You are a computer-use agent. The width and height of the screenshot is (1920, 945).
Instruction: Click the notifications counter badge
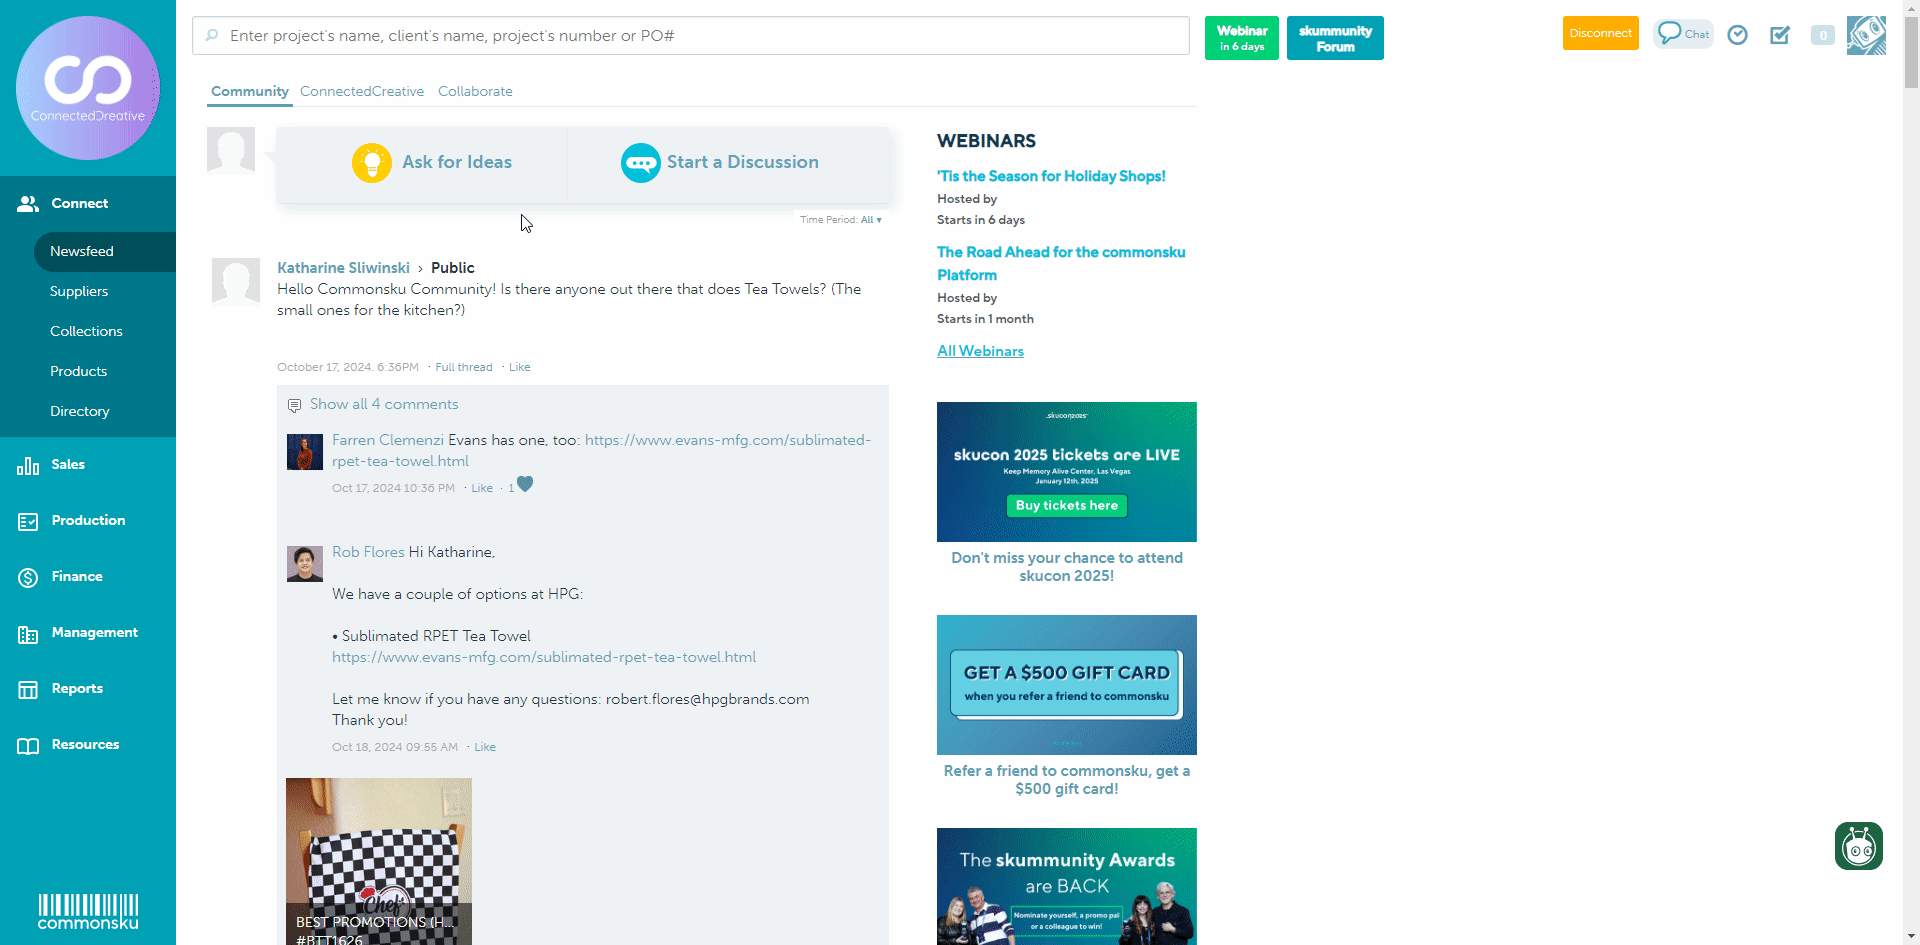pyautogui.click(x=1822, y=35)
